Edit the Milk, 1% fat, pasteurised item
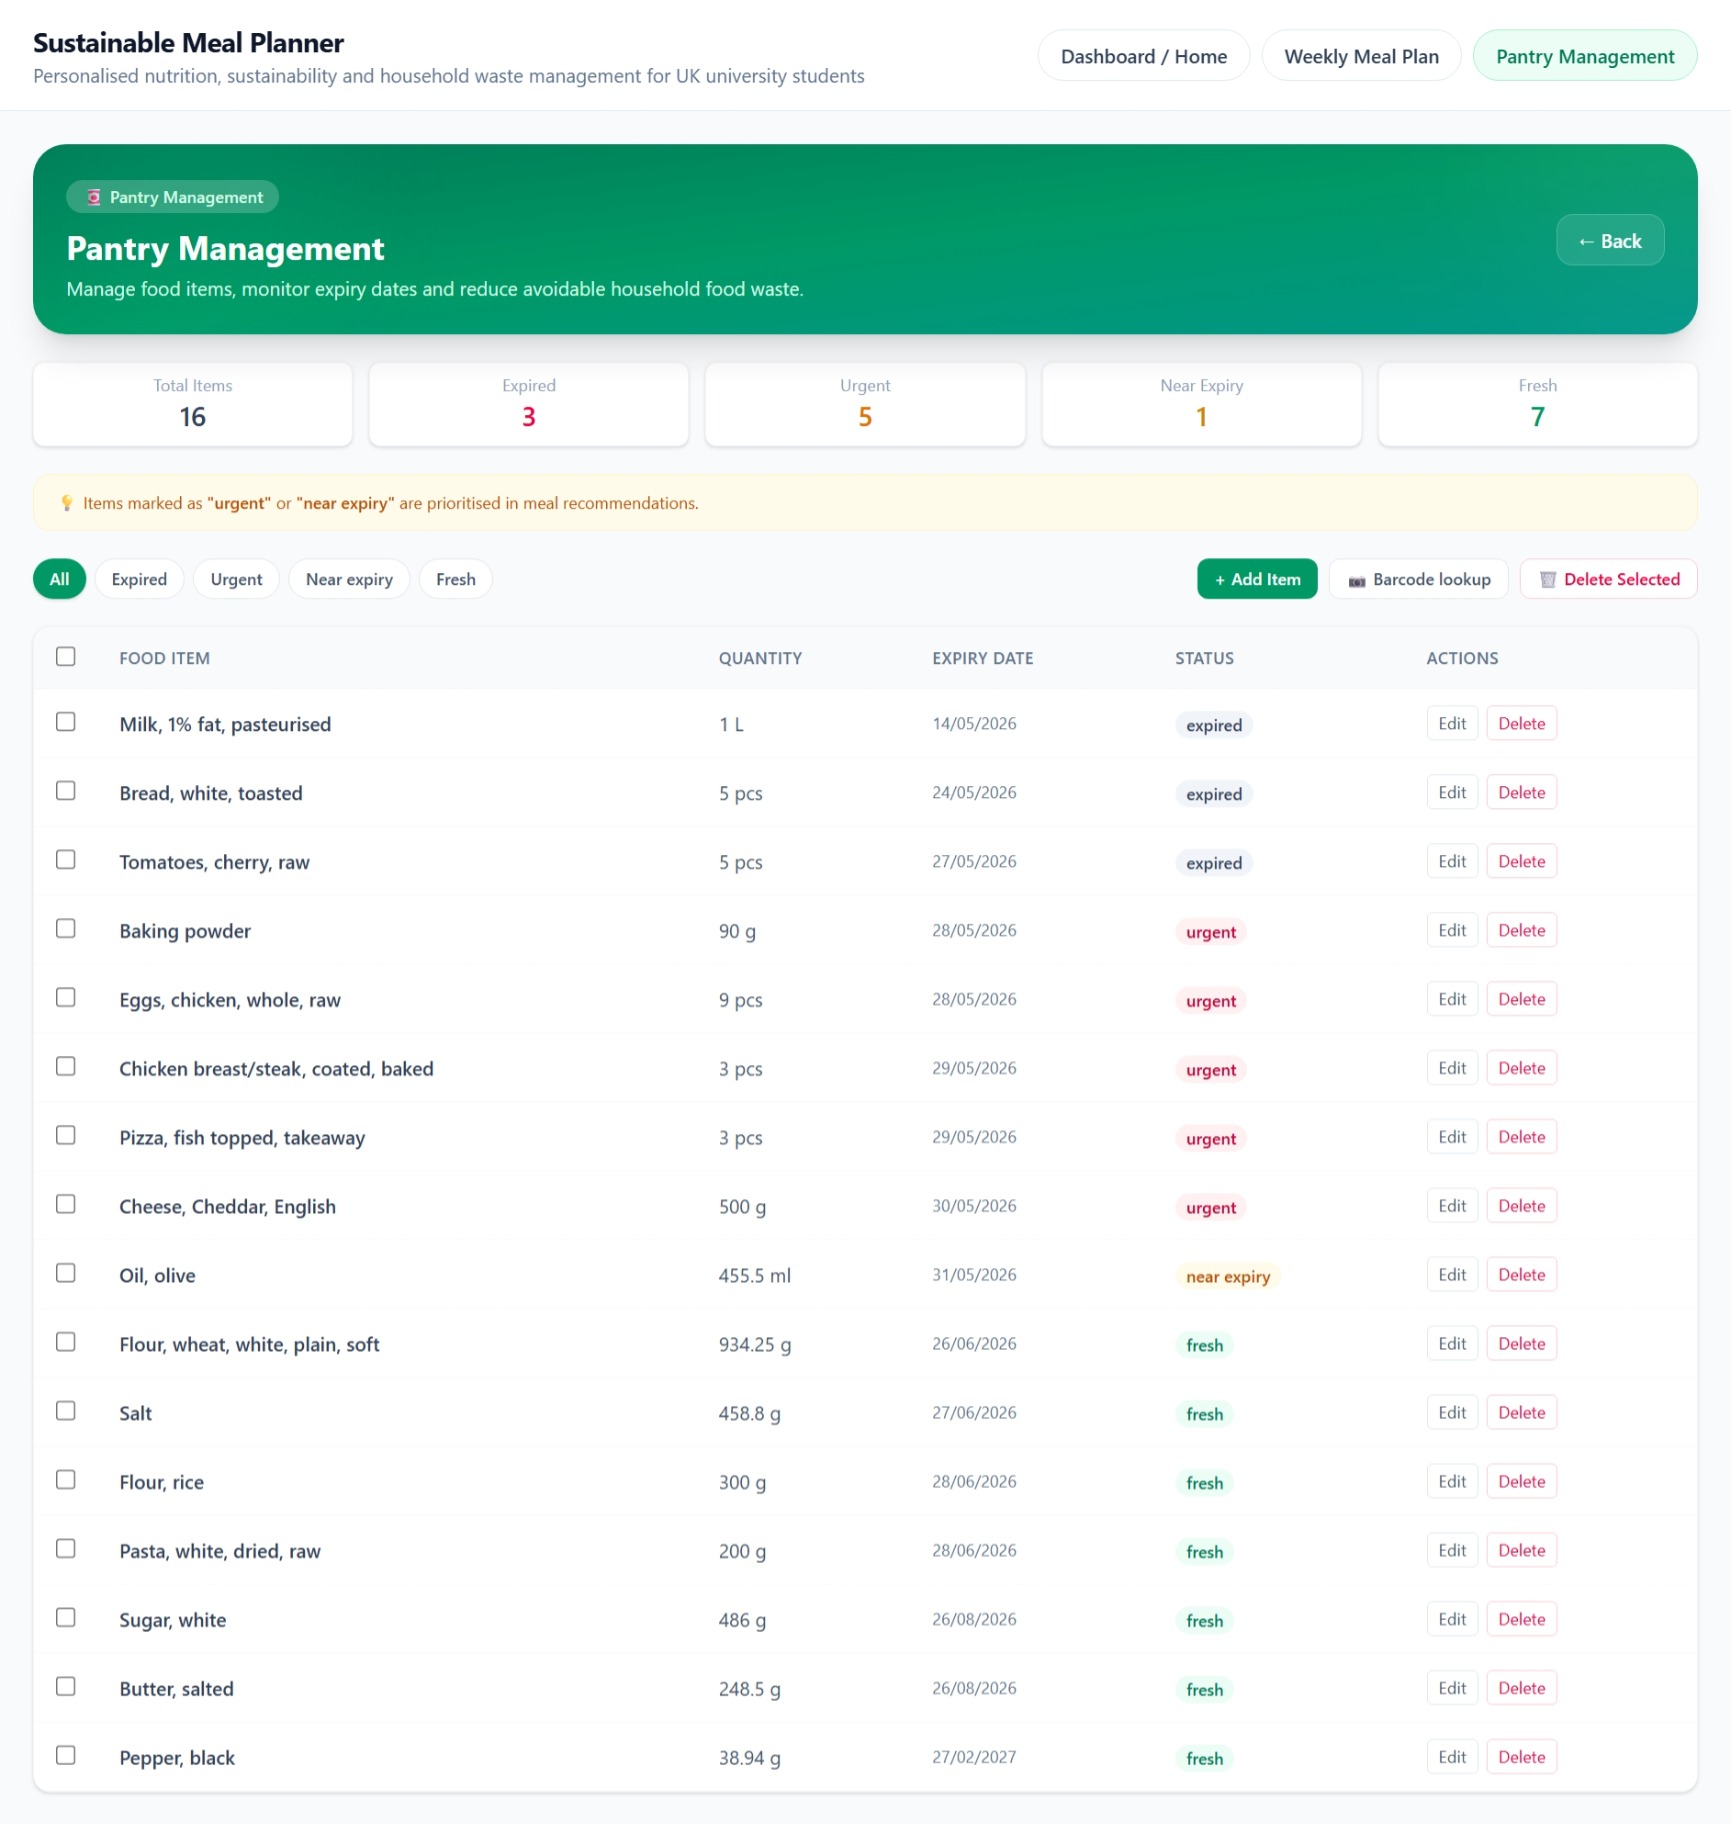 coord(1452,723)
